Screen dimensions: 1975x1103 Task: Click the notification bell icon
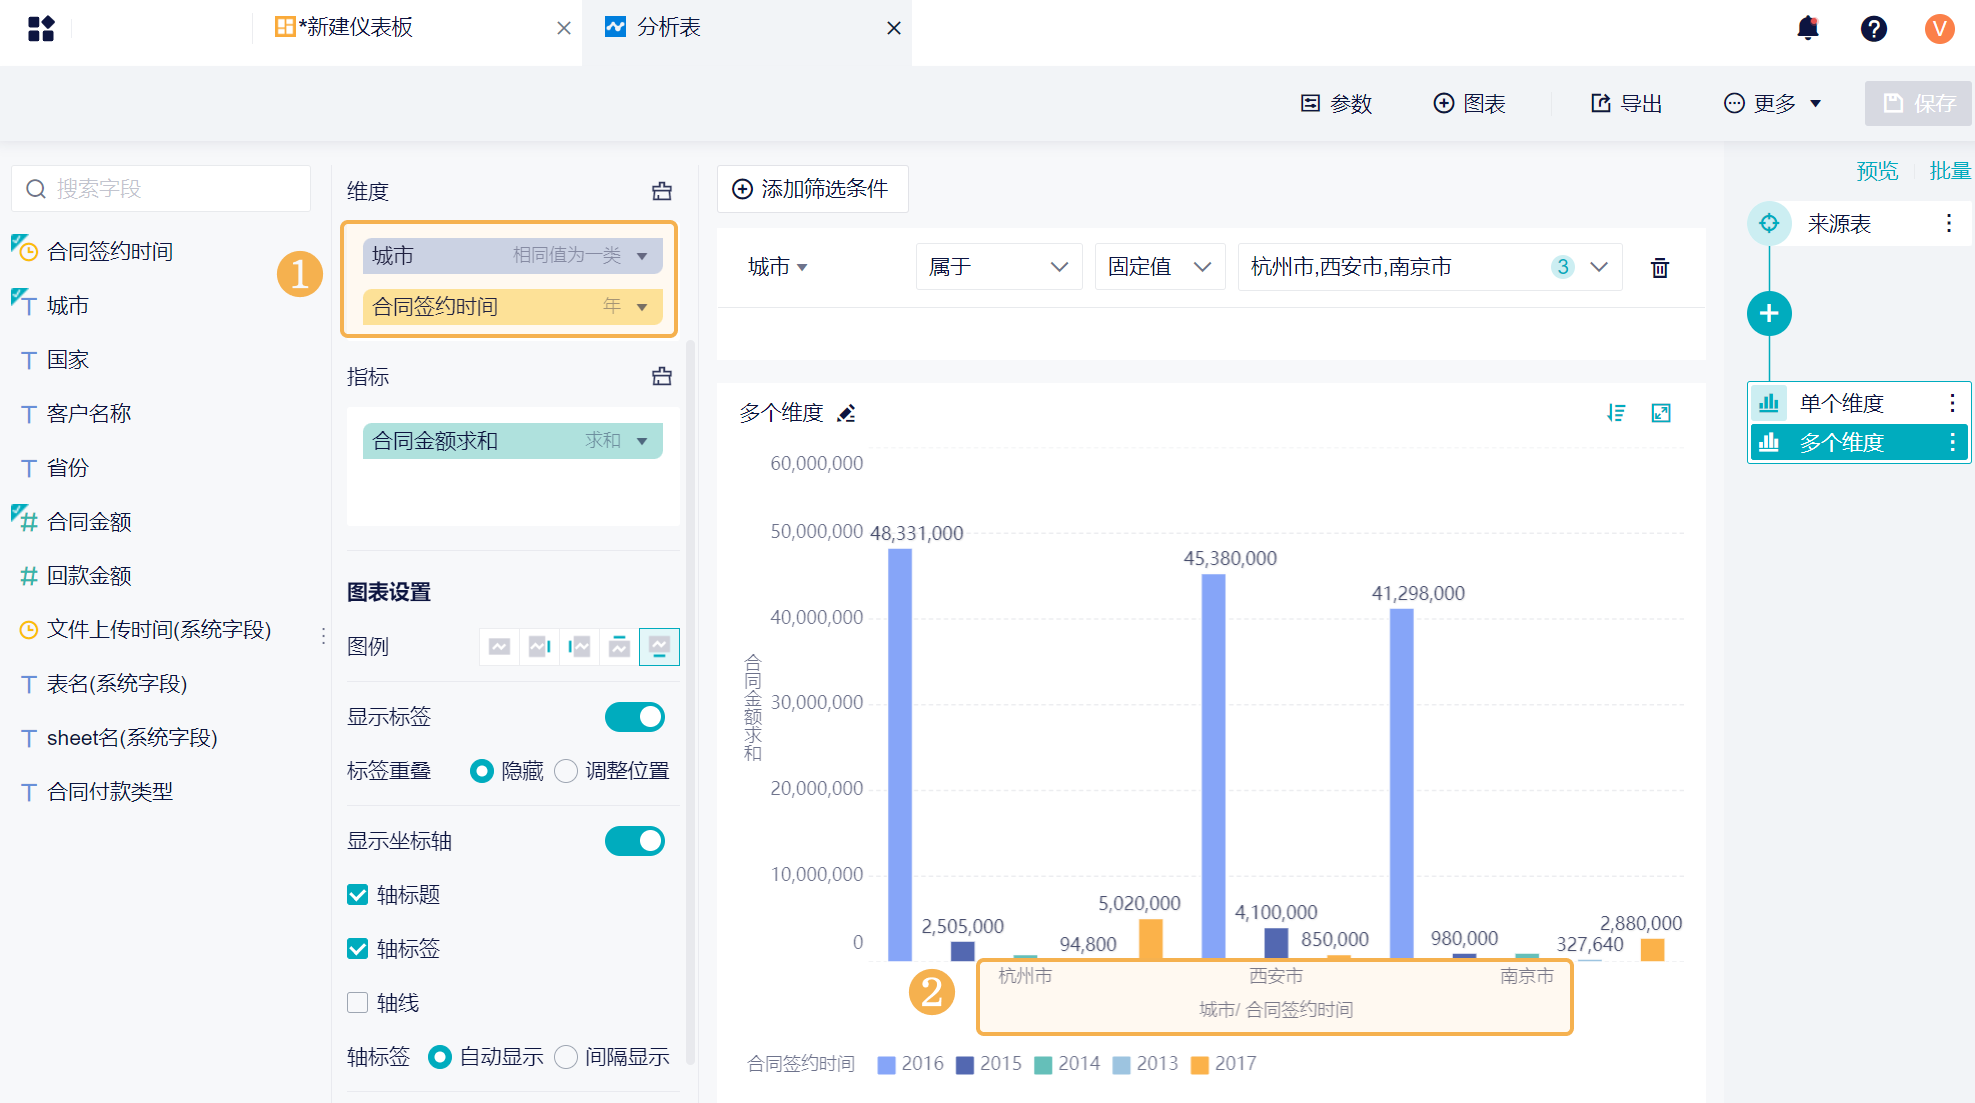(1807, 28)
